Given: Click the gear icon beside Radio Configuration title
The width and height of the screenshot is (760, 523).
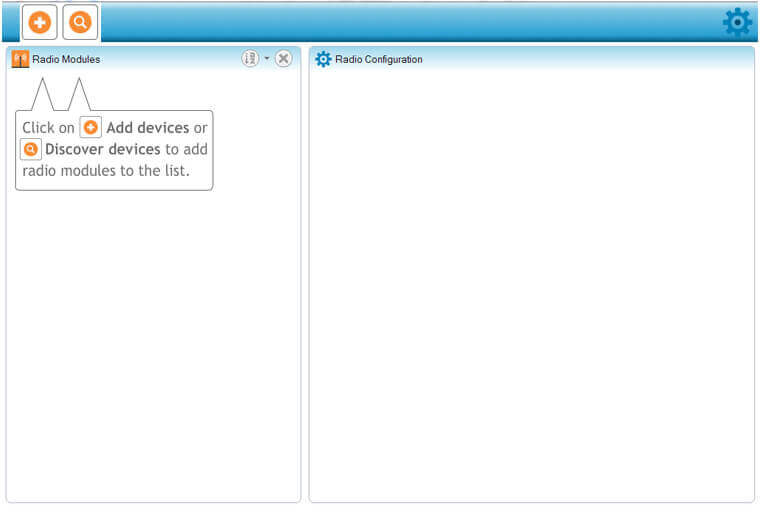Looking at the screenshot, I should (323, 59).
